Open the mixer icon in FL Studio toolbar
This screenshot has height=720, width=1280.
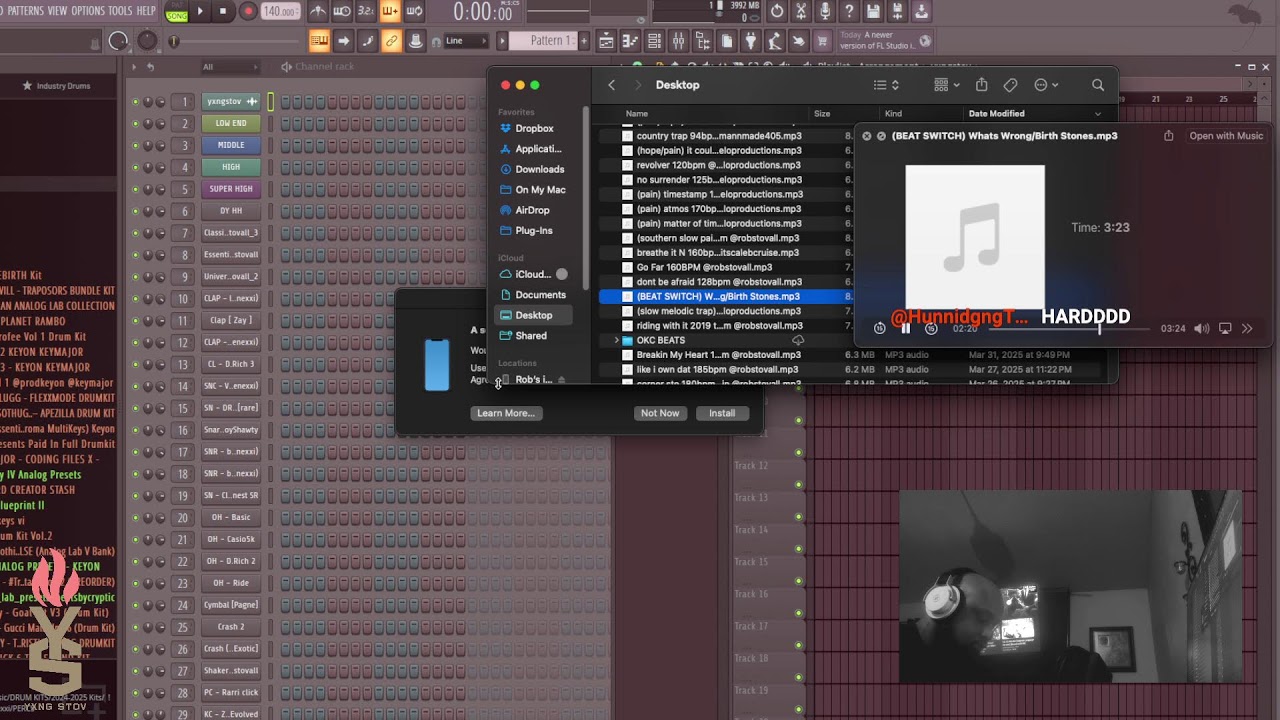click(x=679, y=41)
